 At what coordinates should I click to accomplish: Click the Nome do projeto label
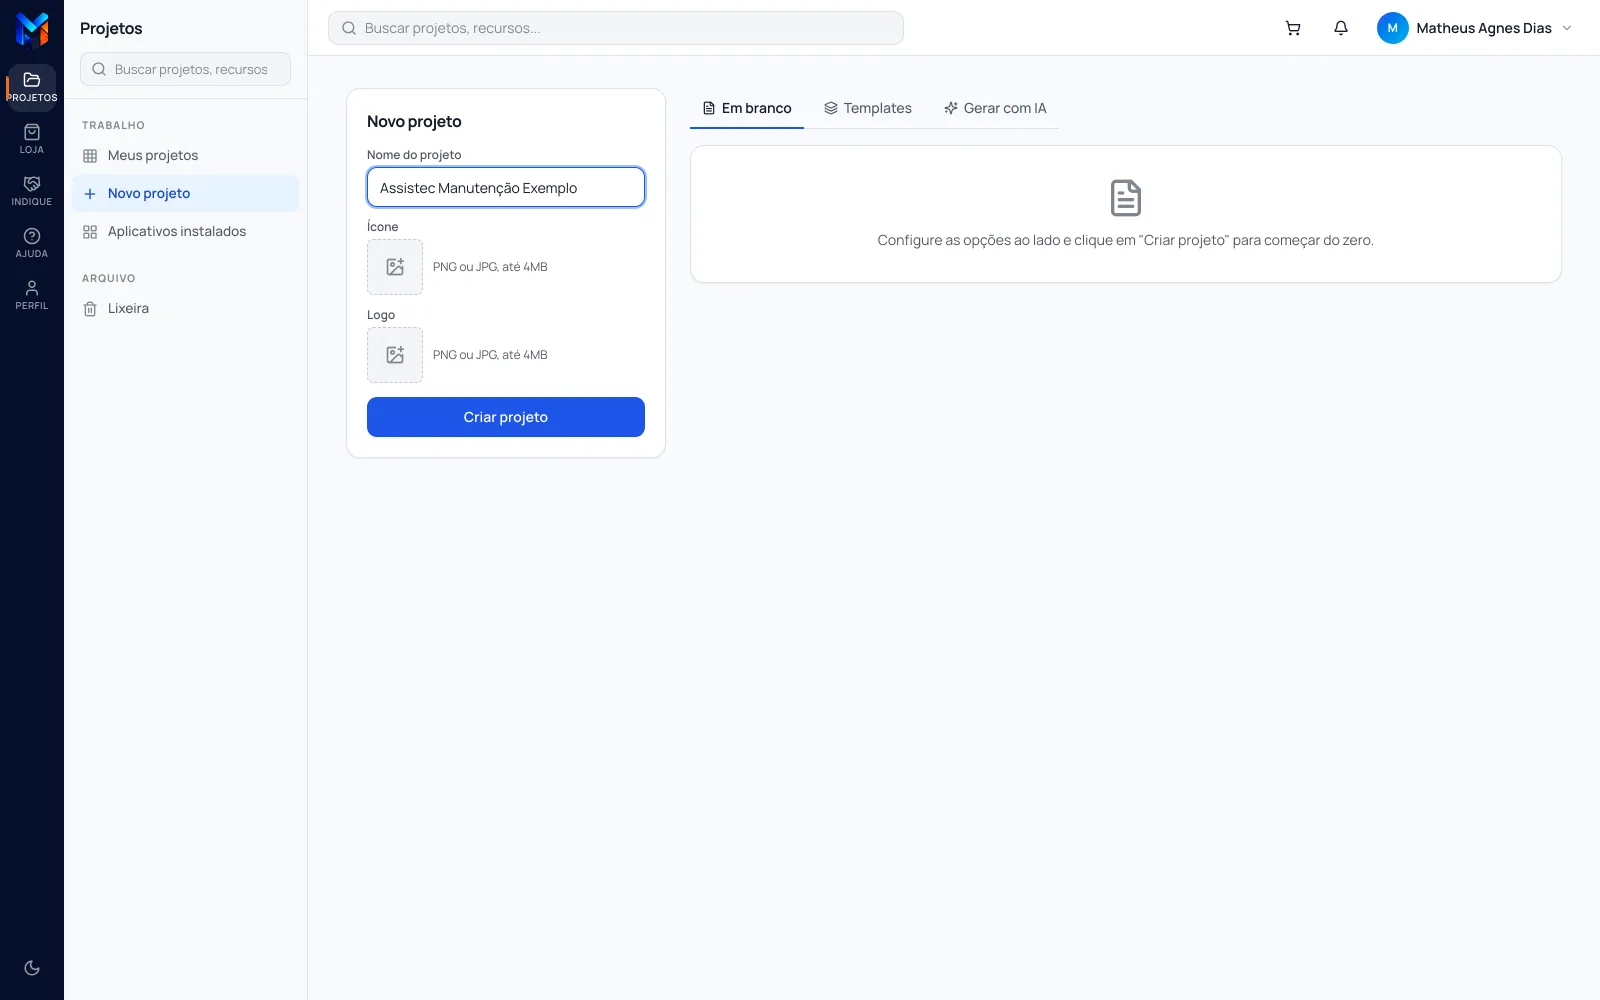coord(414,155)
